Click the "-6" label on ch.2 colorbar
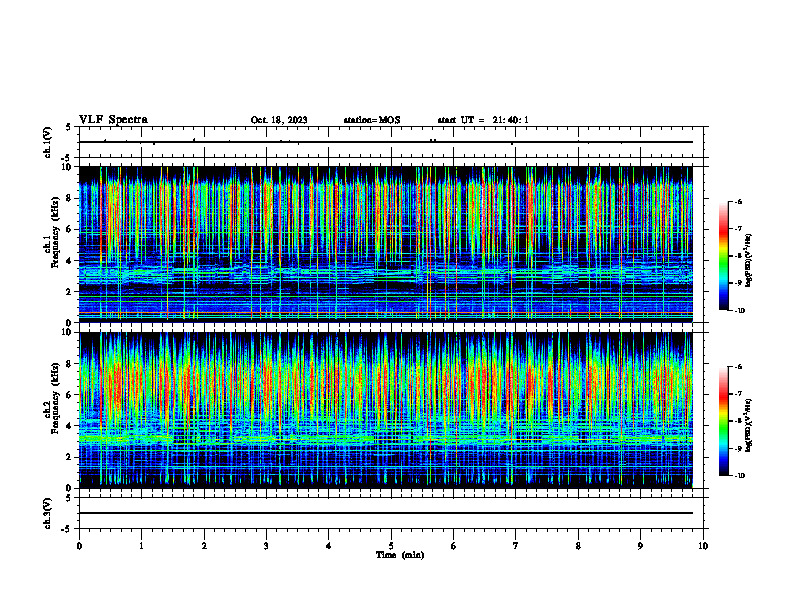The width and height of the screenshot is (792, 612). coord(738,367)
